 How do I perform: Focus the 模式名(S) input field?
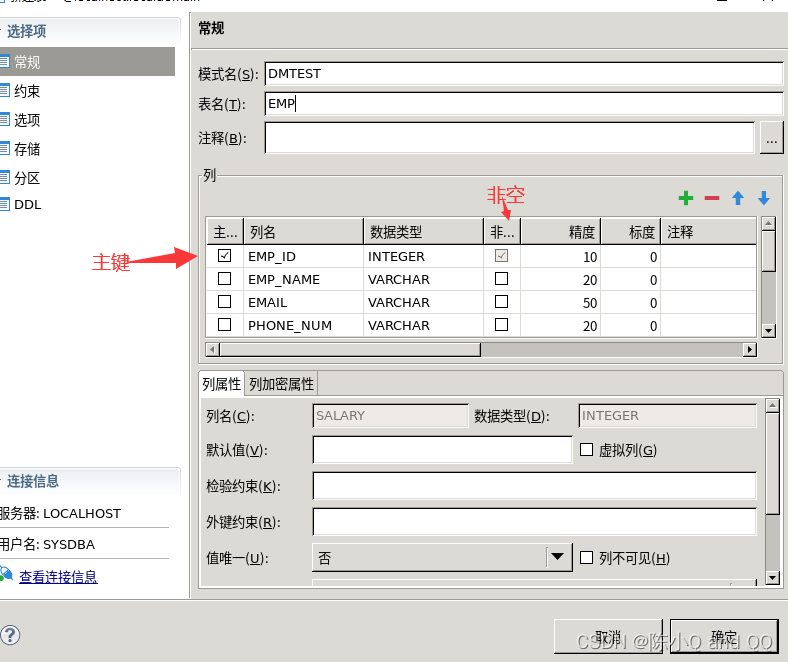pyautogui.click(x=524, y=73)
